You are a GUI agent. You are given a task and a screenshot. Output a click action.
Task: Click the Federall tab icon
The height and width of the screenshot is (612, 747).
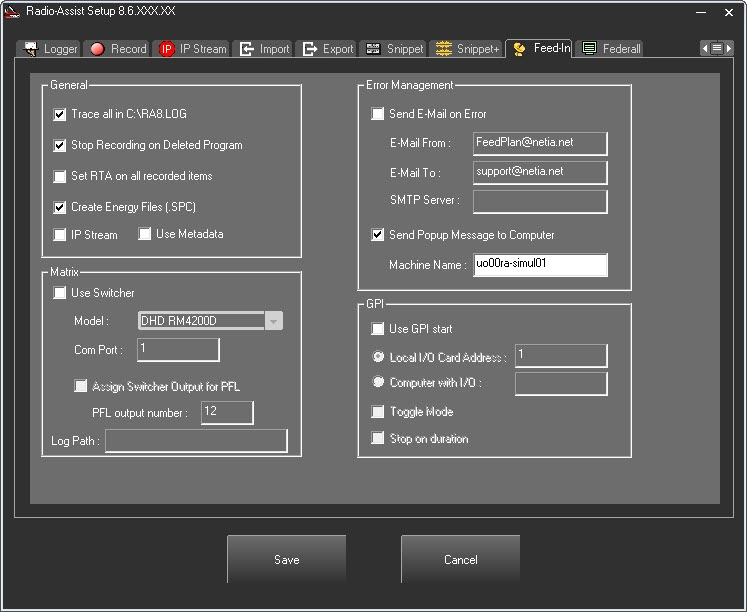click(x=590, y=48)
